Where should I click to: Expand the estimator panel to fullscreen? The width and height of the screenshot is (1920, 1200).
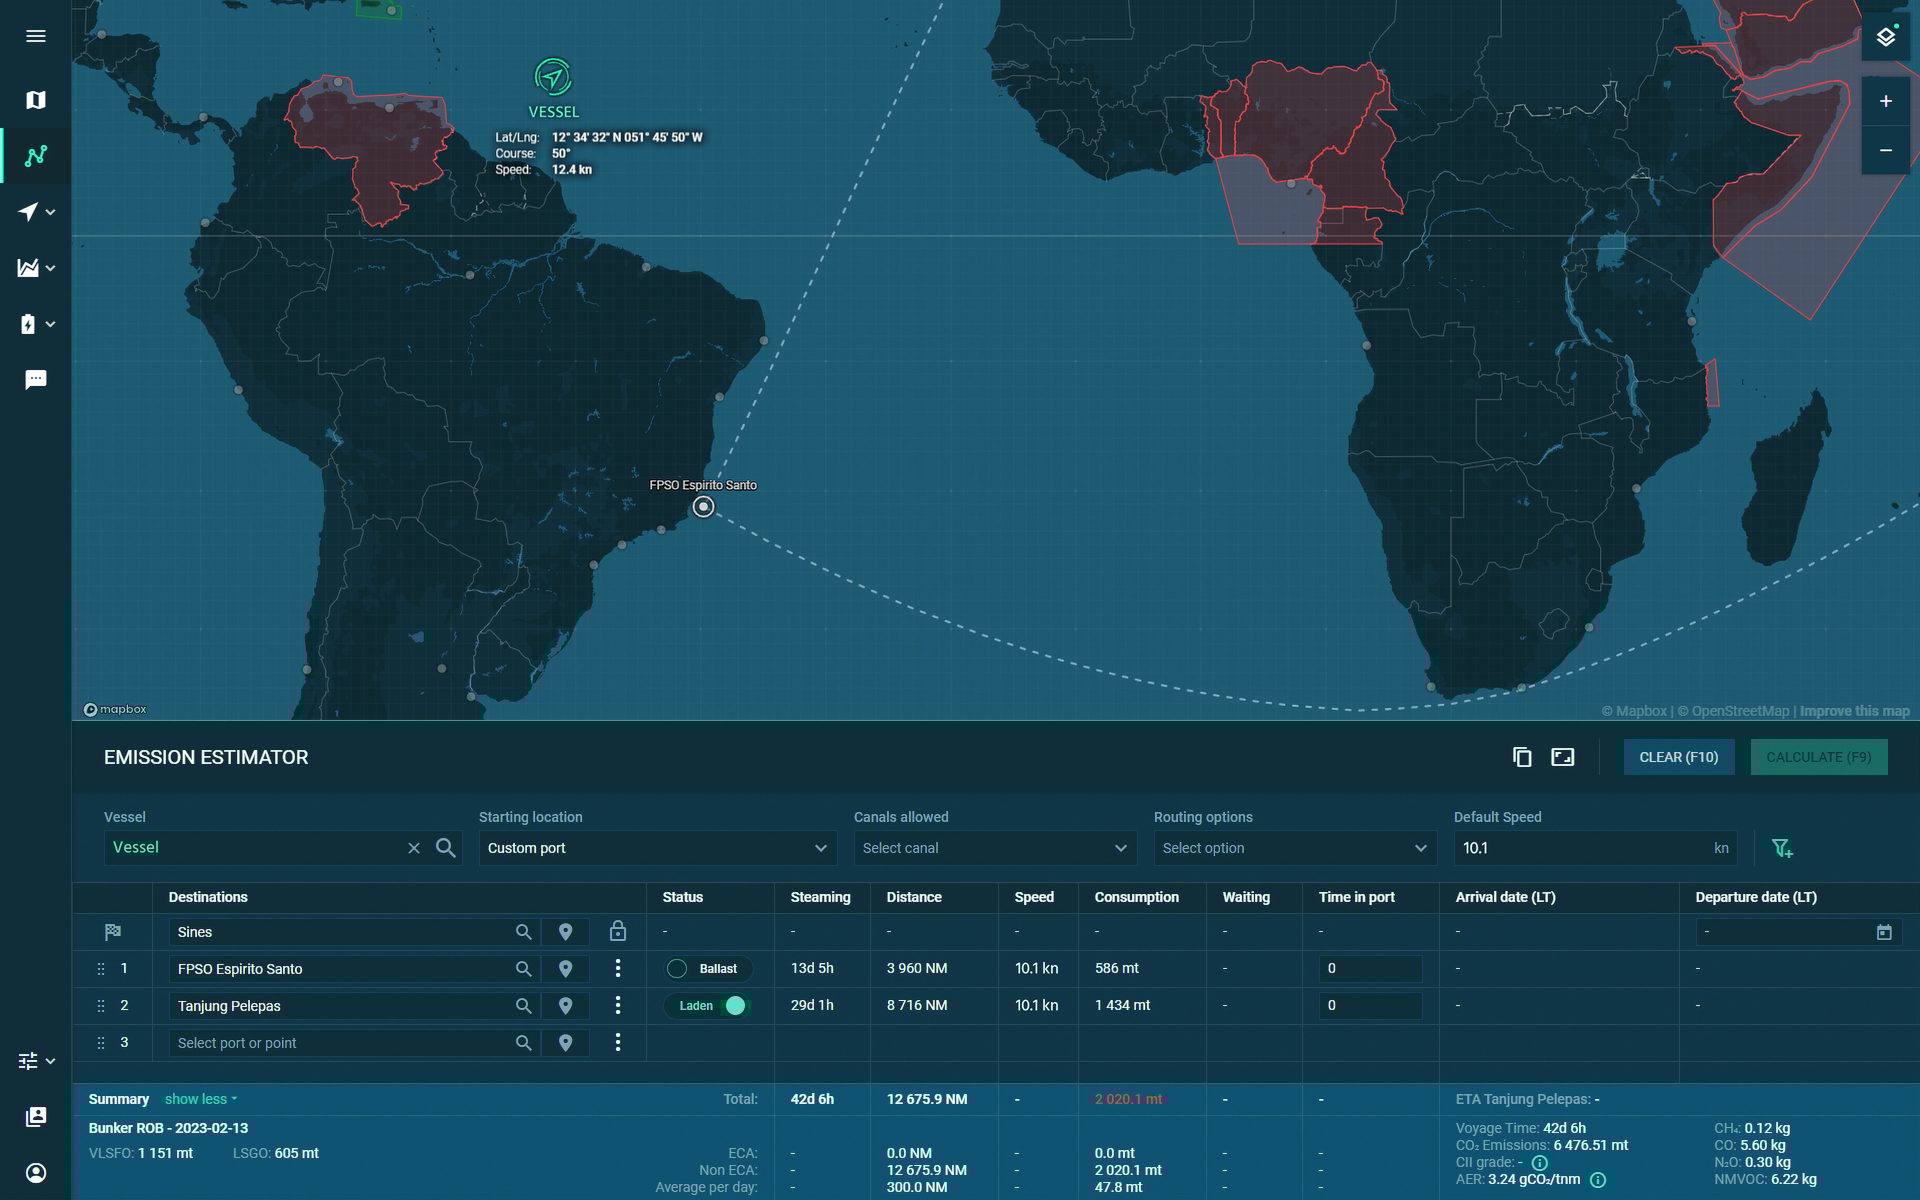[x=1562, y=757]
